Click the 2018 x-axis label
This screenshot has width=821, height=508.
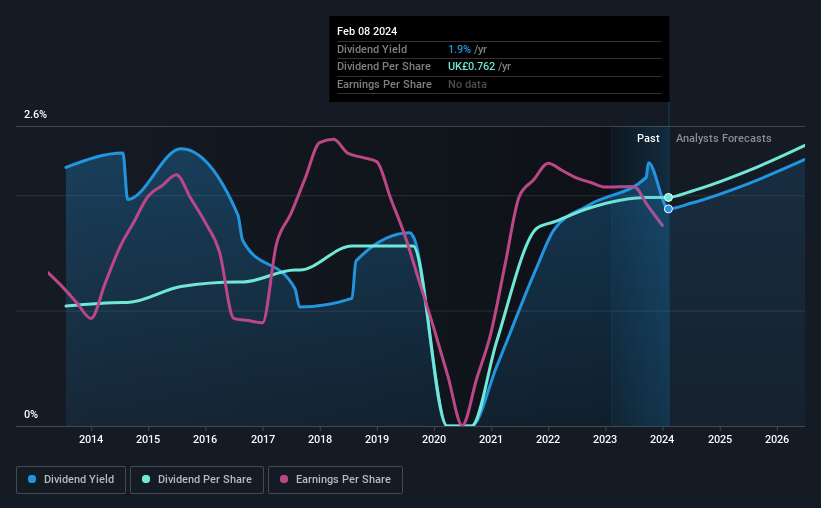pyautogui.click(x=320, y=439)
